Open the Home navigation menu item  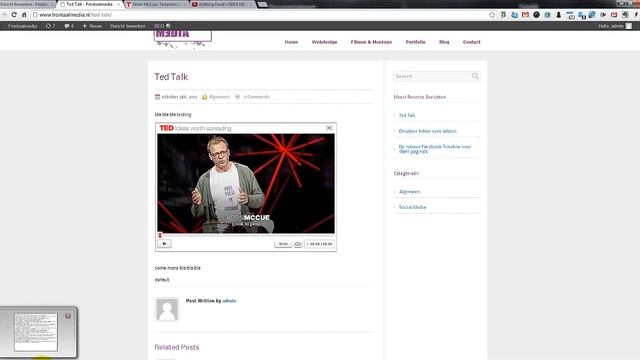tap(291, 42)
